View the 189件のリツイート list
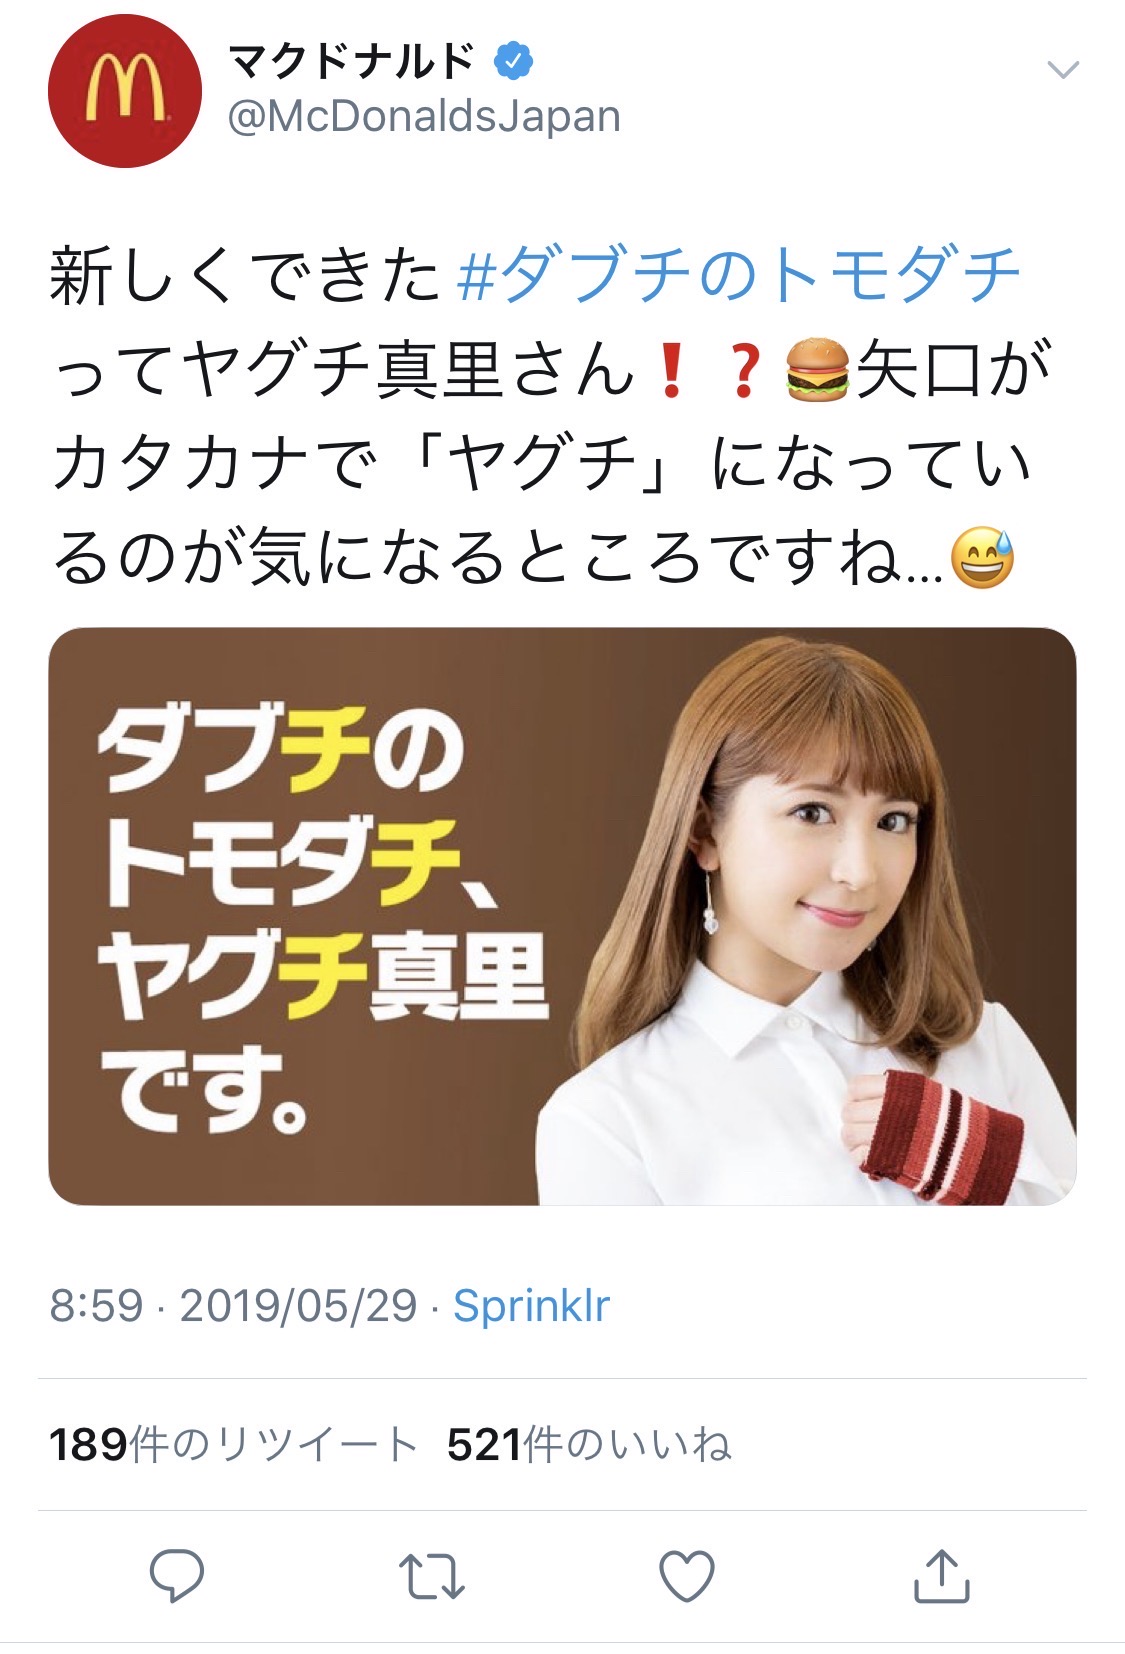 (x=233, y=1444)
